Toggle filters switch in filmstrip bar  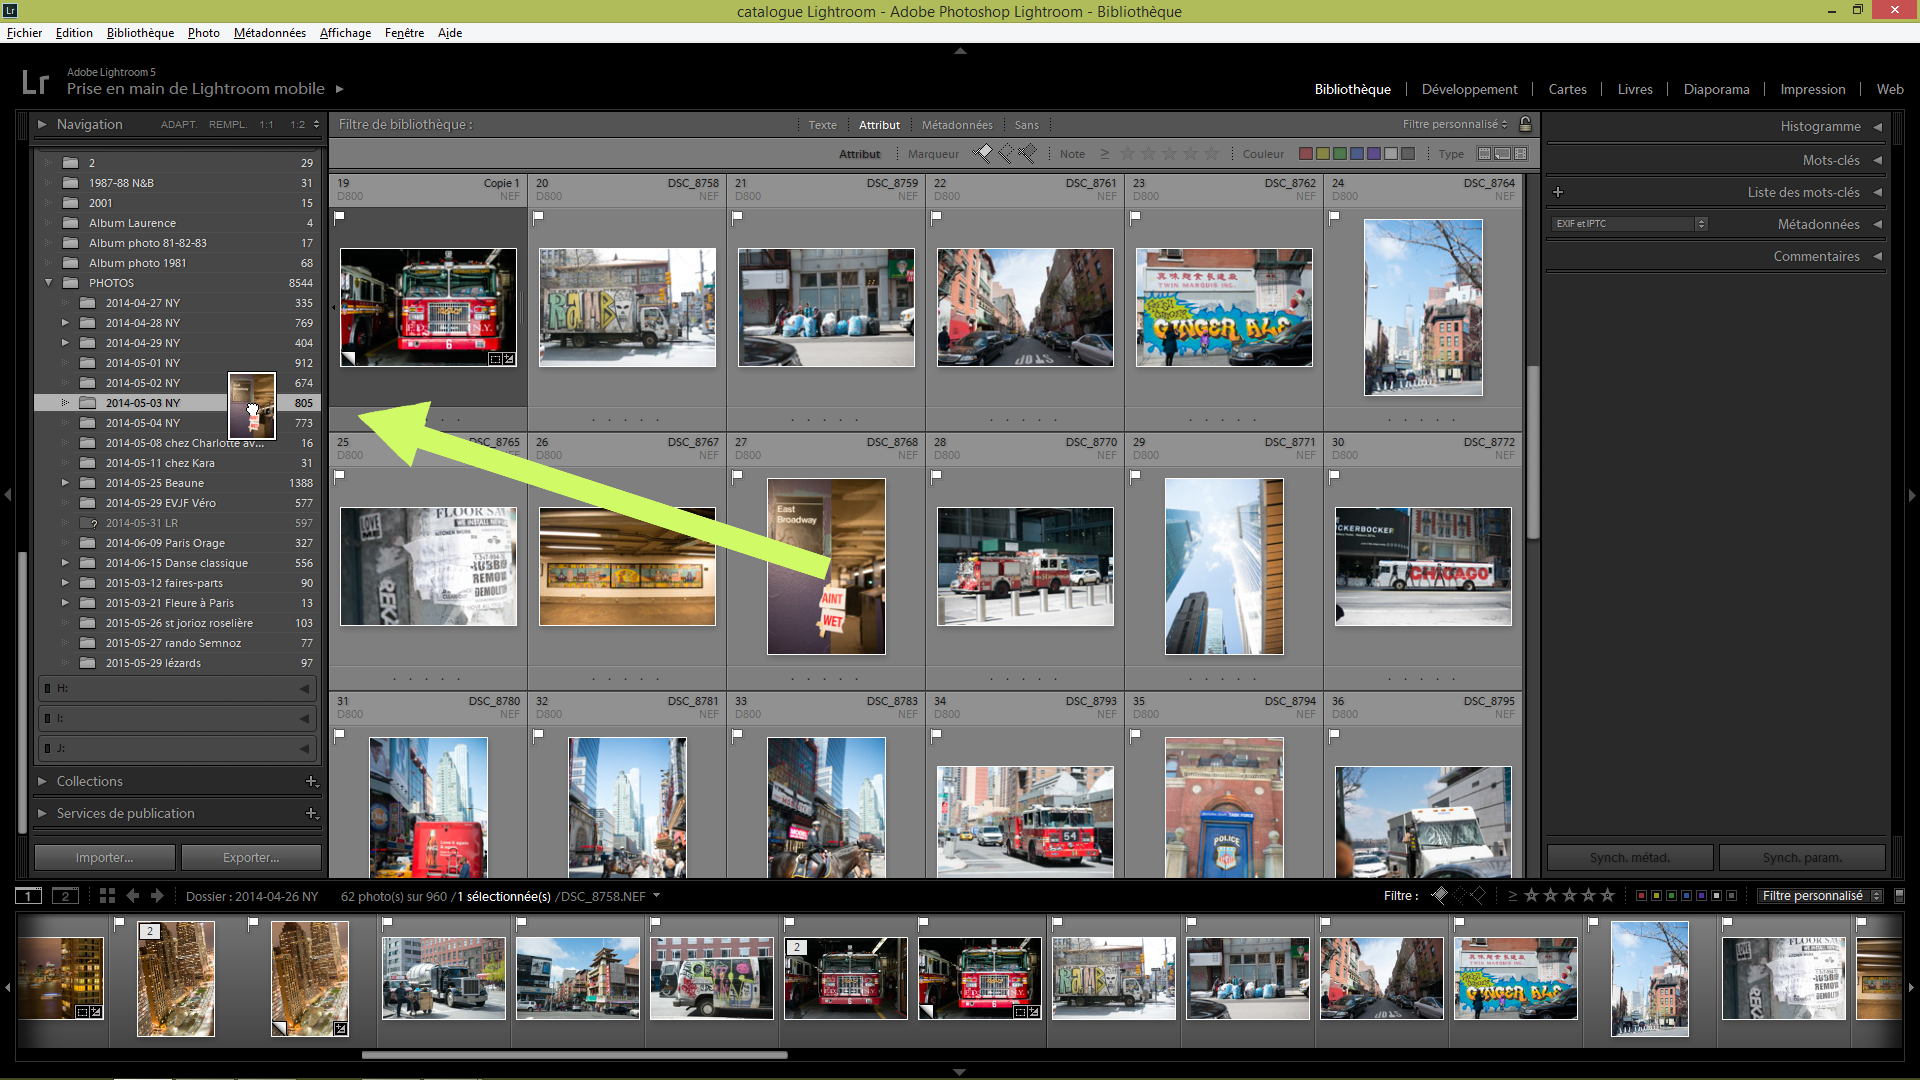(1899, 896)
